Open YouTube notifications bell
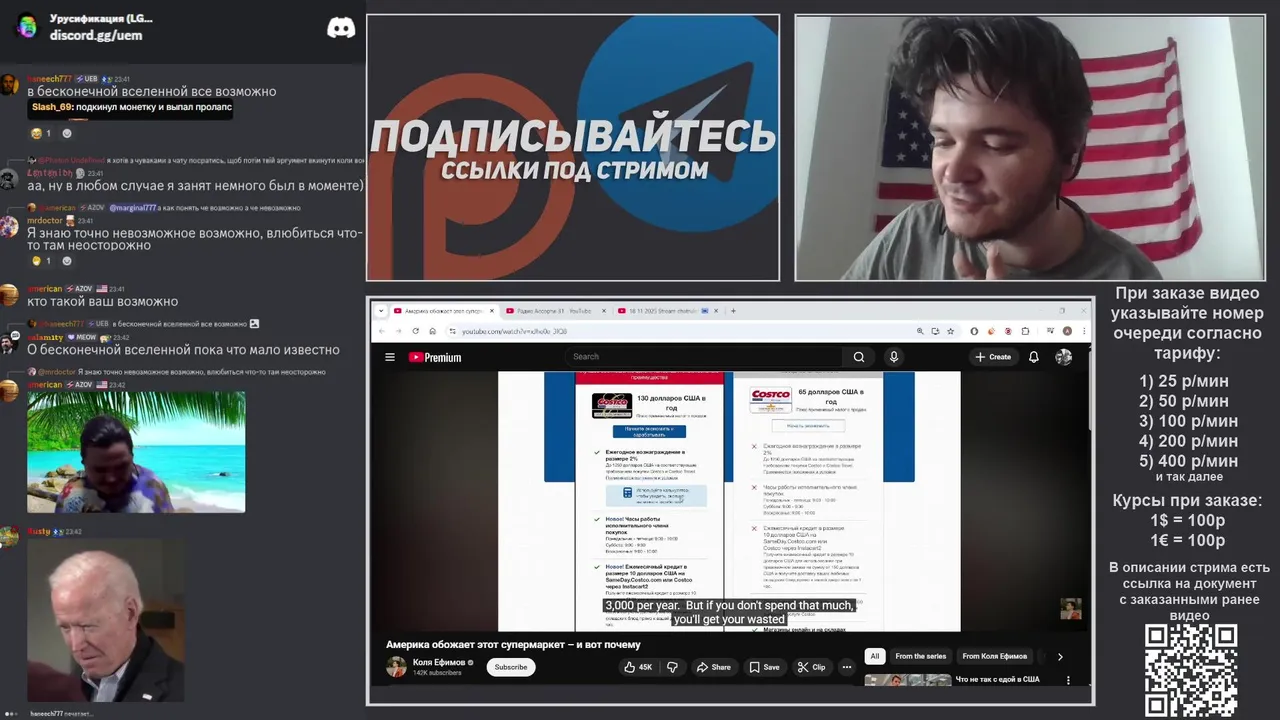1280x720 pixels. (x=1034, y=357)
